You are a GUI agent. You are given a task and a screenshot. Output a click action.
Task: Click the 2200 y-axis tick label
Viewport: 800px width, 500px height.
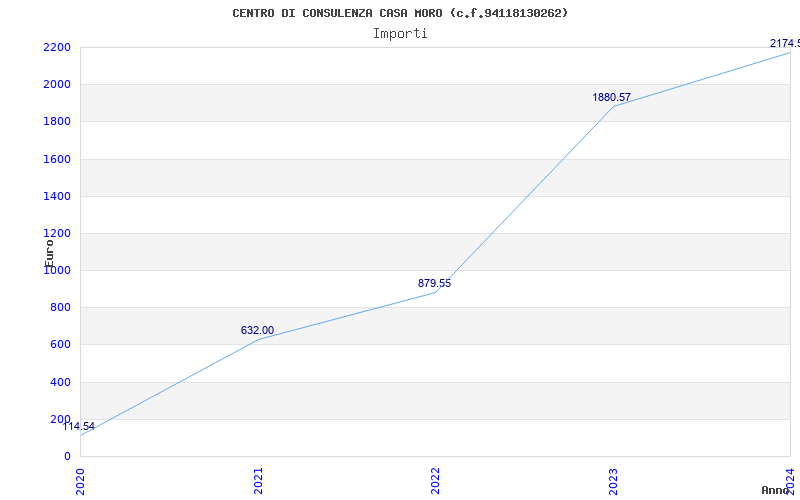coord(57,47)
